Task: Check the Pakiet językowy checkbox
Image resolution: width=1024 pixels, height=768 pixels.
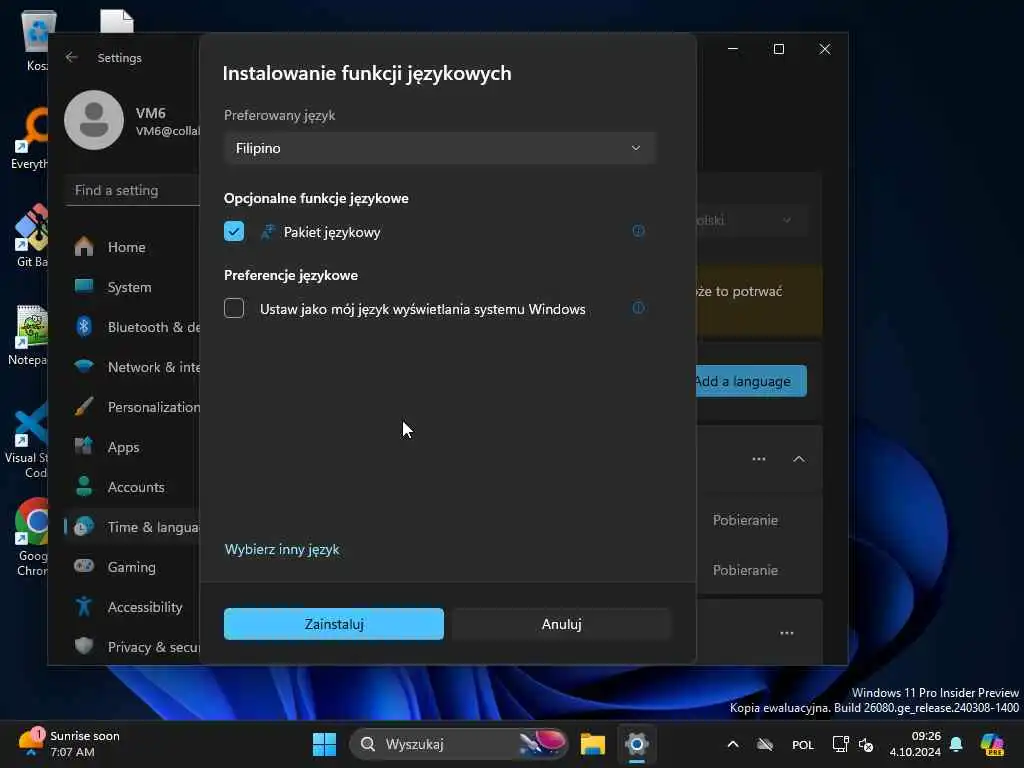Action: 234,231
